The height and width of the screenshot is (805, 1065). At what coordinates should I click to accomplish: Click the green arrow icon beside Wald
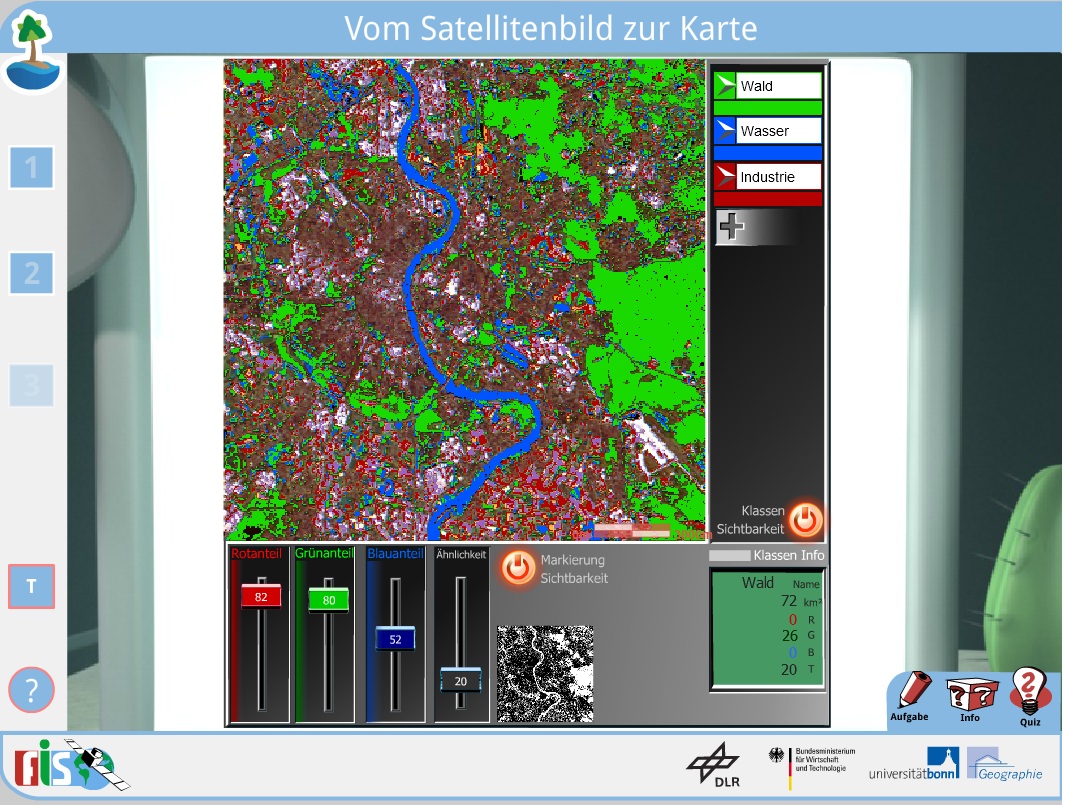click(x=725, y=86)
